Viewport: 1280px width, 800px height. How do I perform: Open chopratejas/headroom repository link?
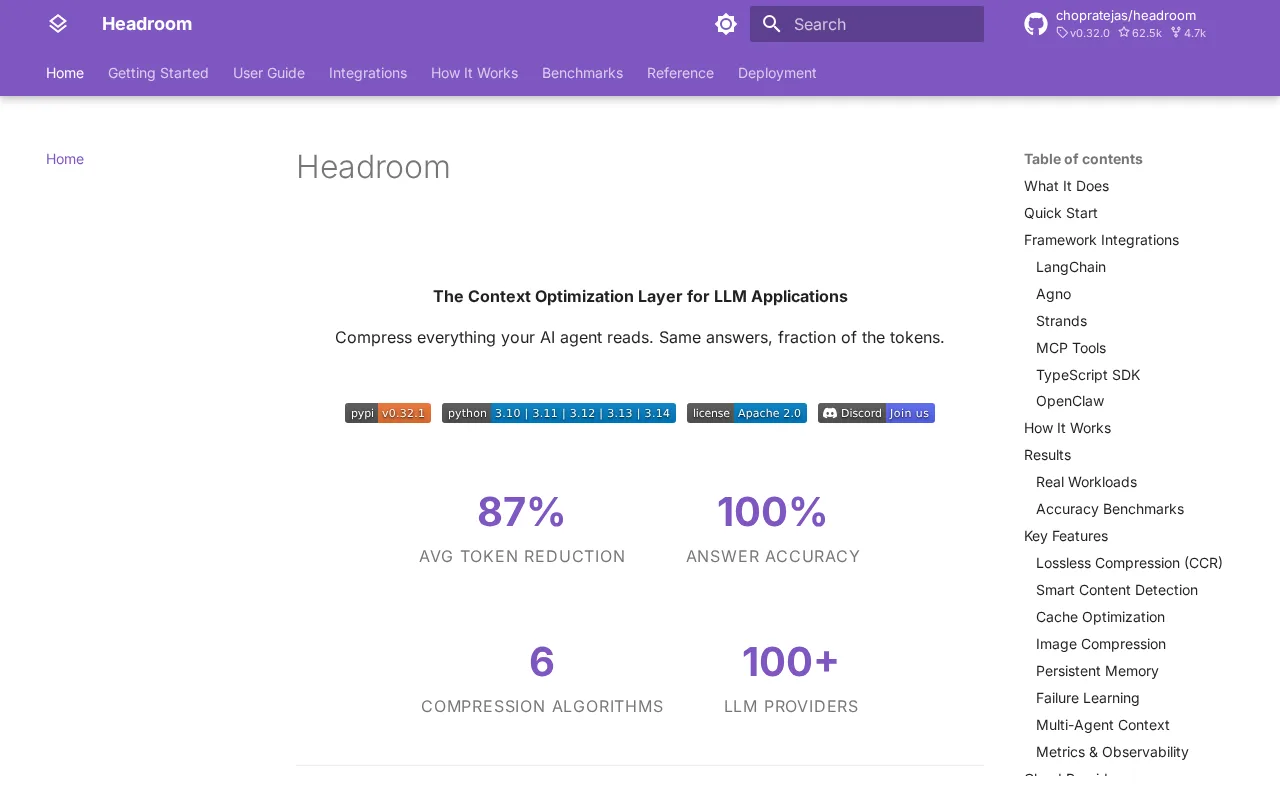(x=1126, y=15)
